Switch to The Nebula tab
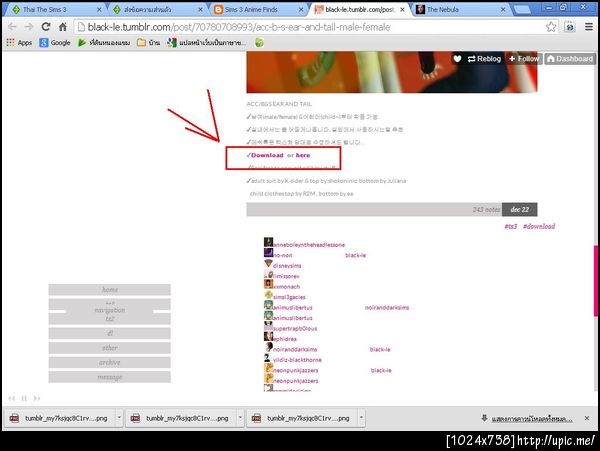 coord(461,10)
